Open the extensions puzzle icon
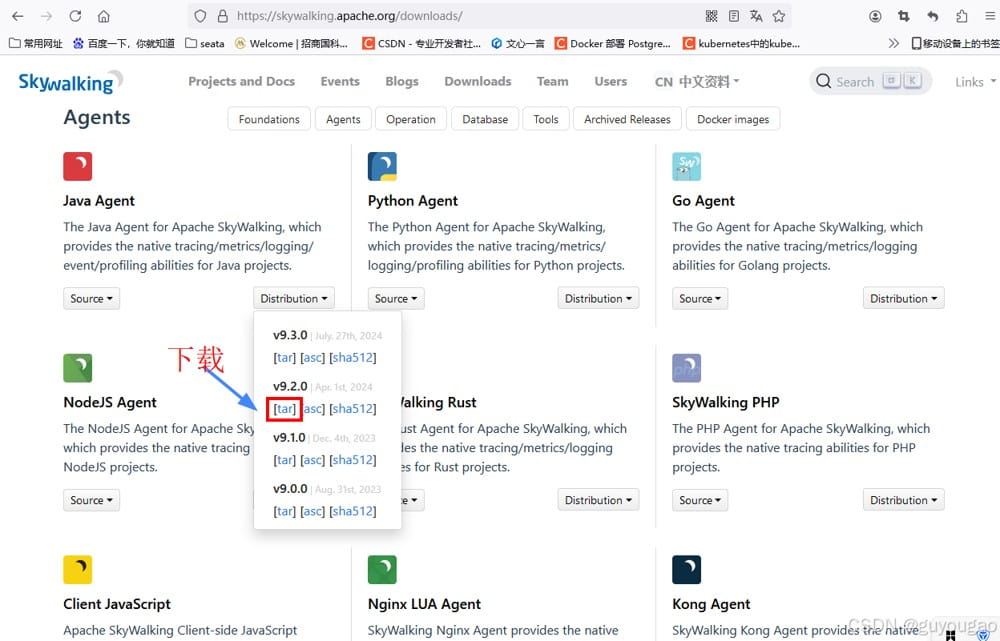 click(x=962, y=16)
